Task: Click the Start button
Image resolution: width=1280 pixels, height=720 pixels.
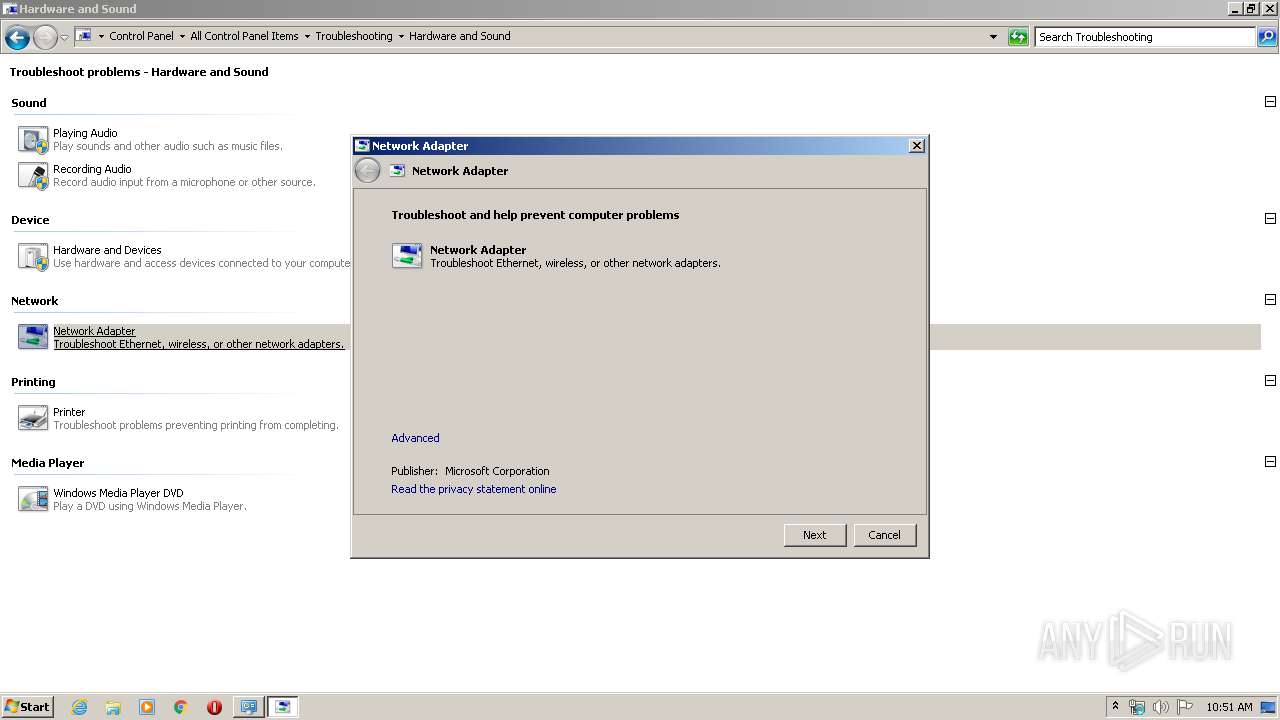Action: pos(28,707)
